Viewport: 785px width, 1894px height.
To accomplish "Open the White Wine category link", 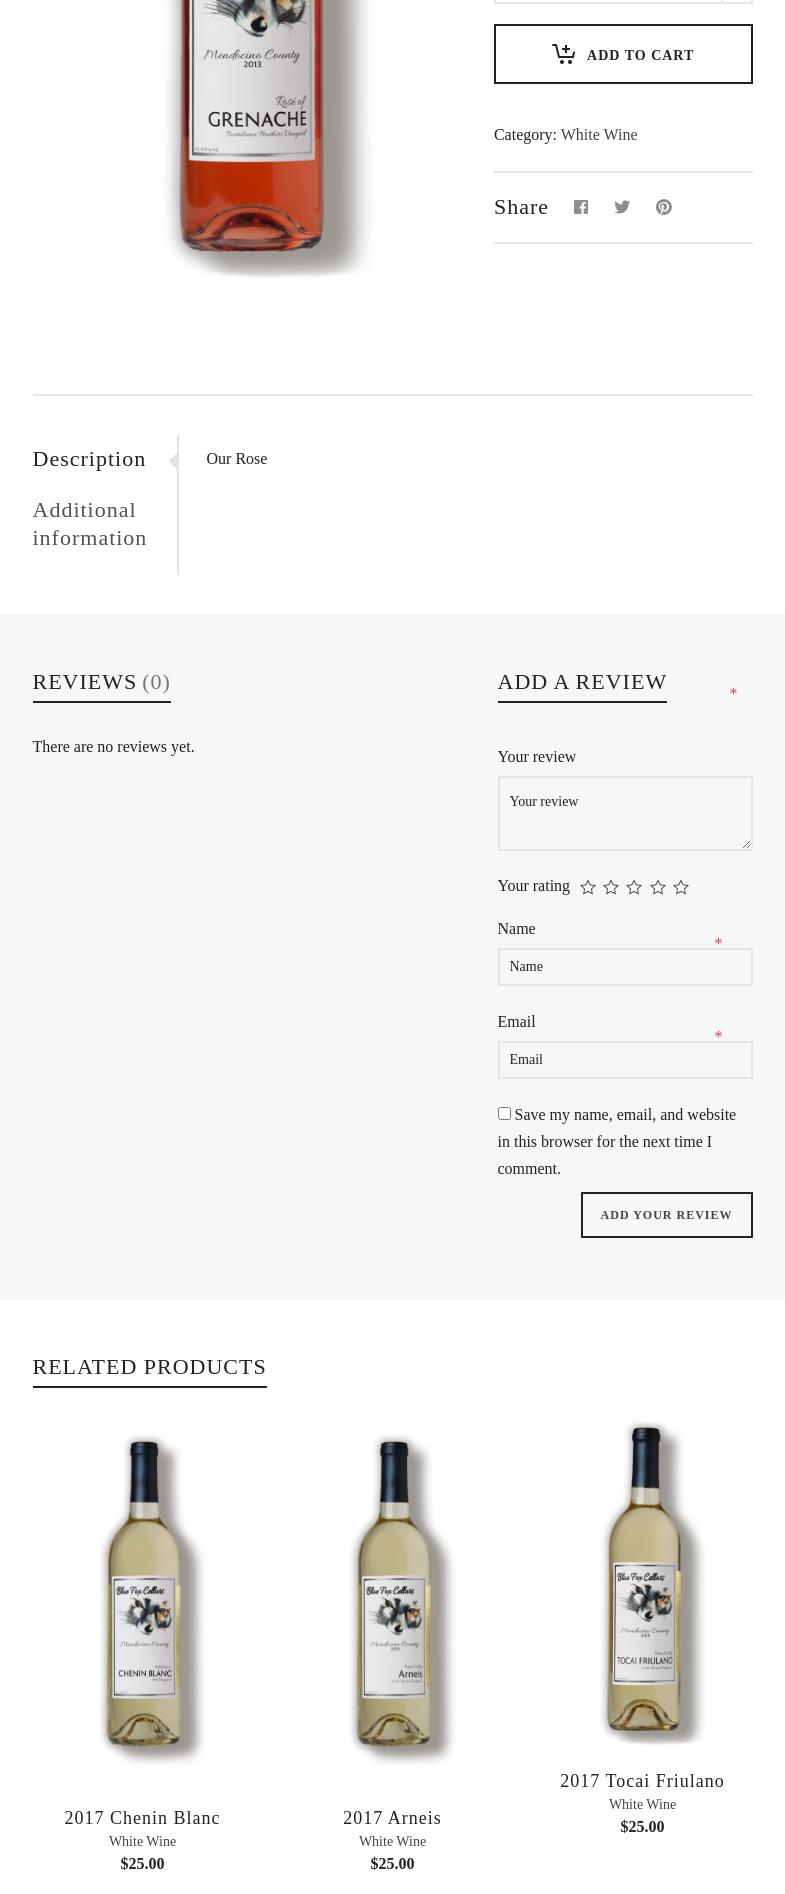I will [598, 135].
